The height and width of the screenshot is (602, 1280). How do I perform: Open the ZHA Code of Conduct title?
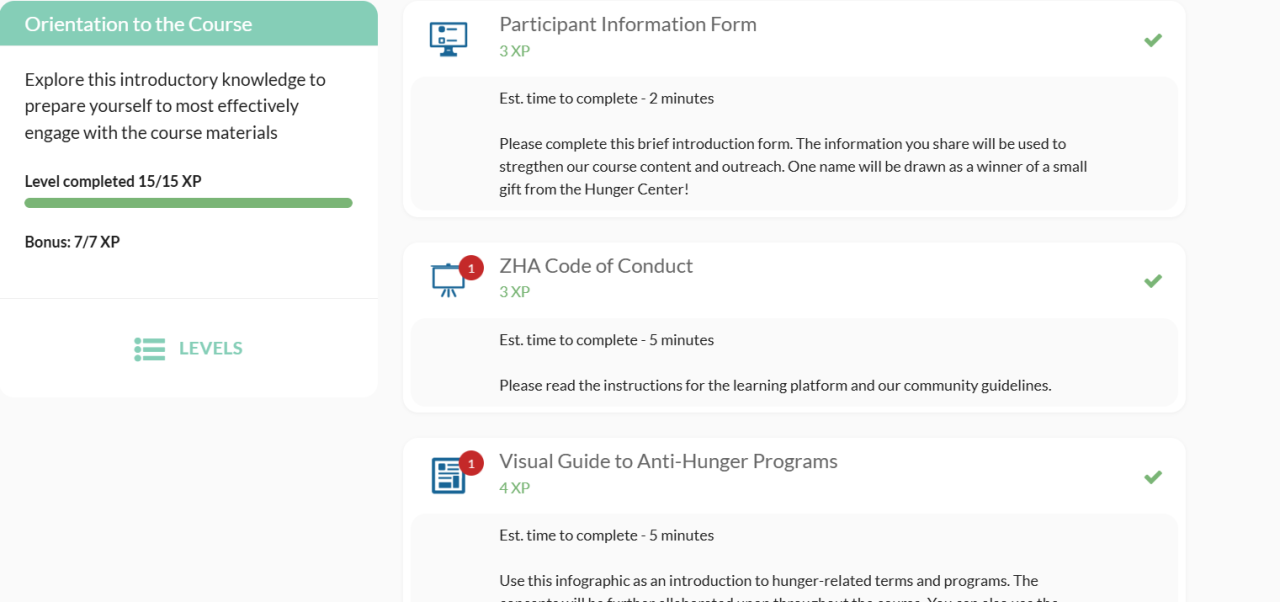pyautogui.click(x=595, y=266)
